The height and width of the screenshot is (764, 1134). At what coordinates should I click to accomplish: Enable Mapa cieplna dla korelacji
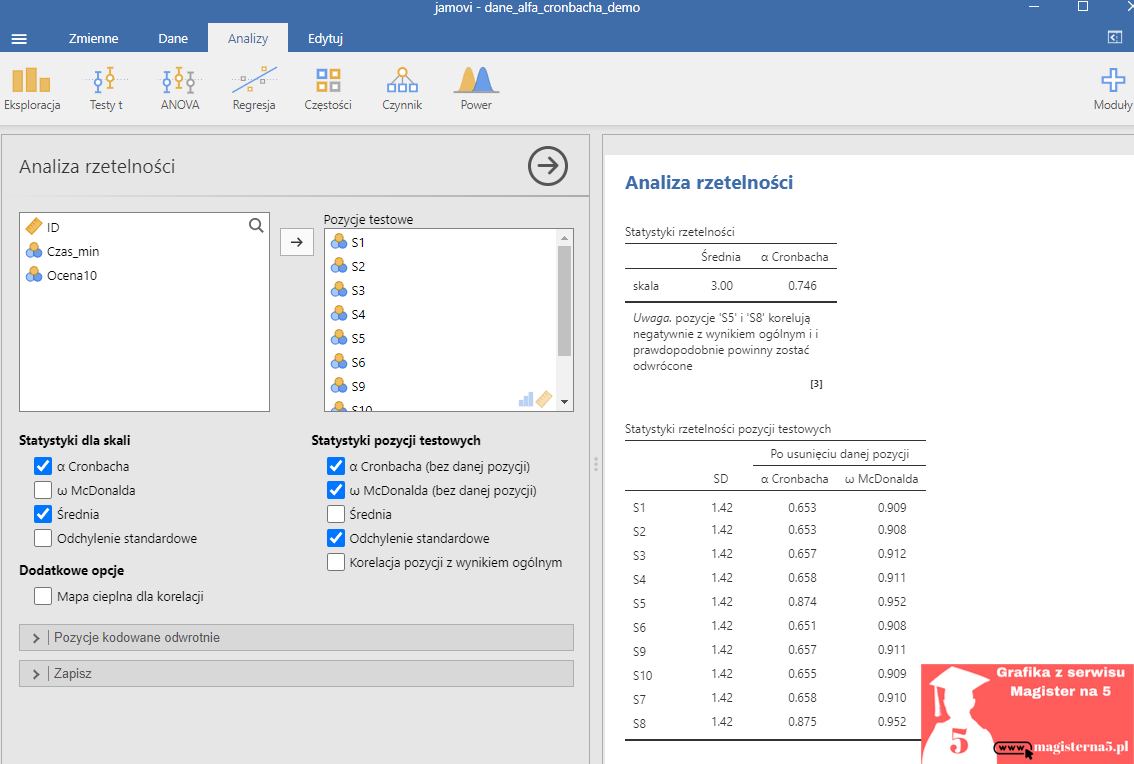pos(43,596)
